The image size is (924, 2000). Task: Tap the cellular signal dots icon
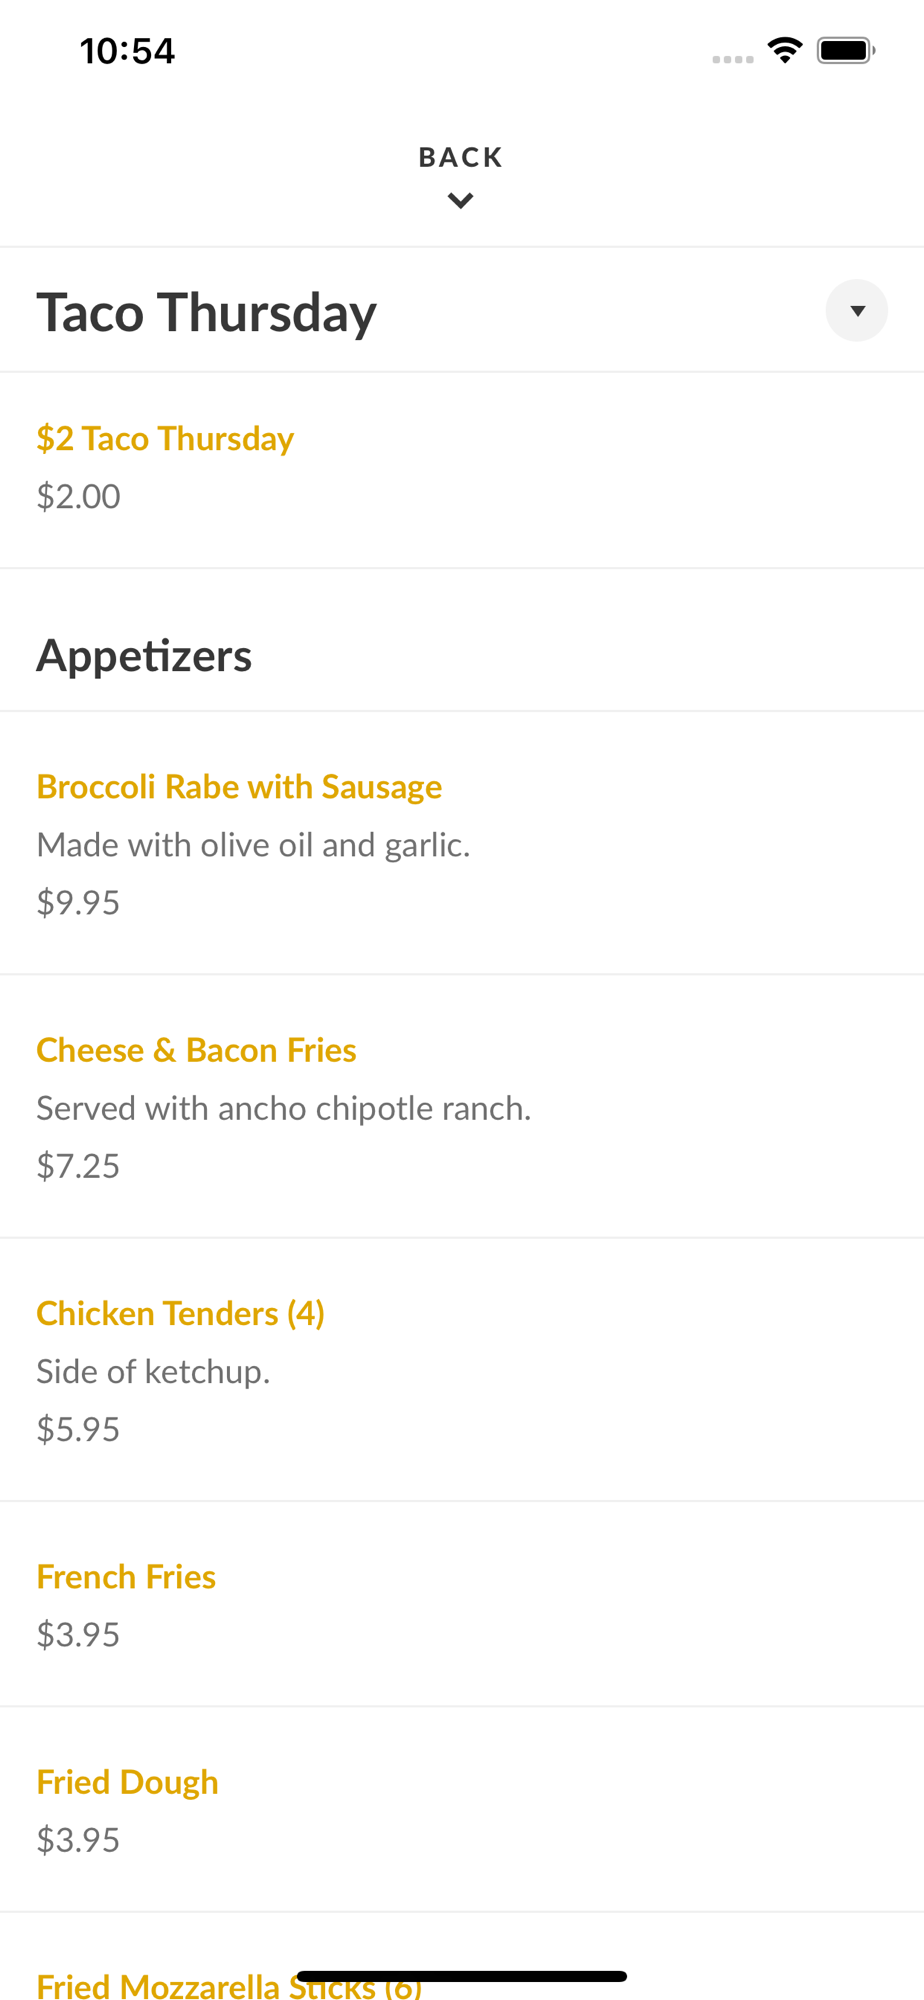(732, 59)
